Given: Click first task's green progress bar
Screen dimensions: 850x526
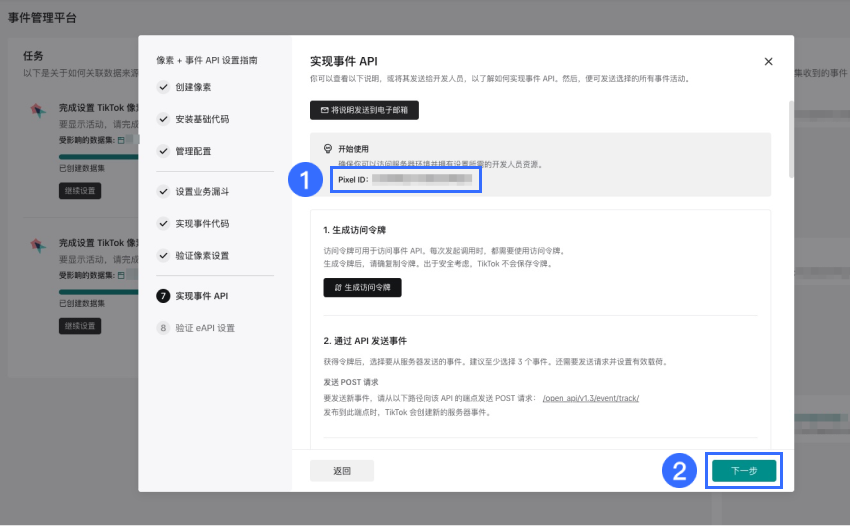Looking at the screenshot, I should 98,157.
